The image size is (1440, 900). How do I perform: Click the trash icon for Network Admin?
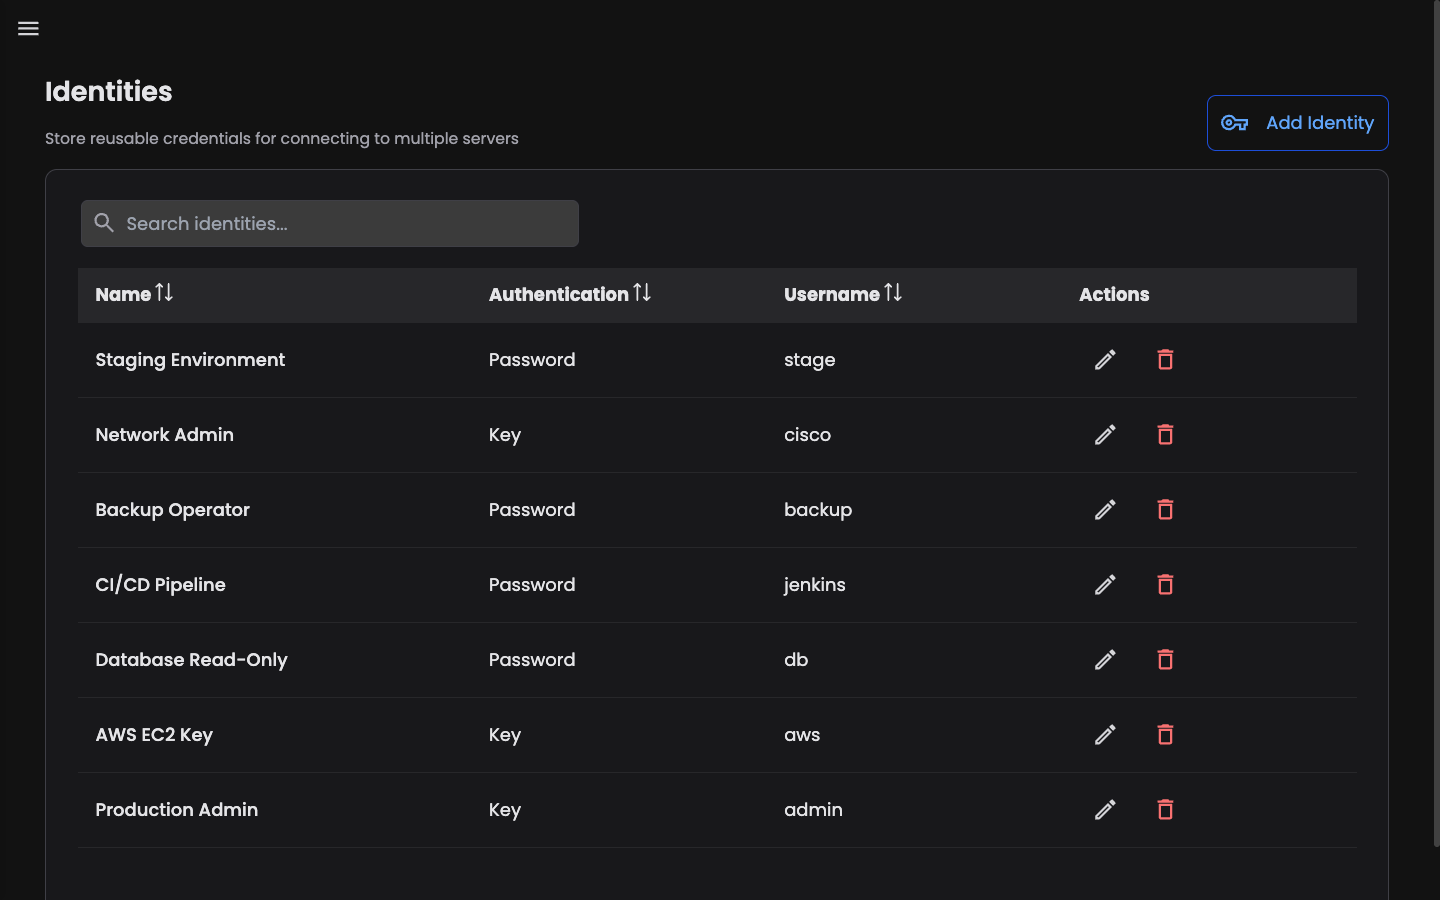[1165, 434]
